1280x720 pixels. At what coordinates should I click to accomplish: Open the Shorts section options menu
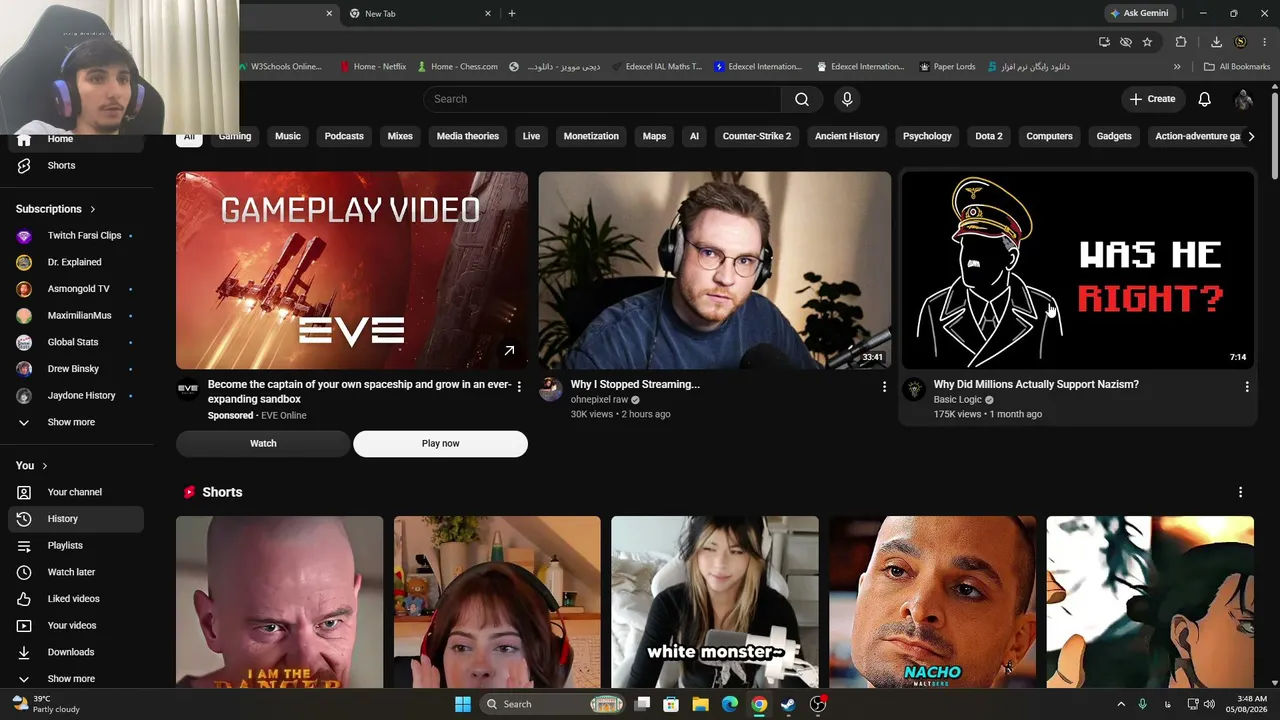[x=1241, y=492]
